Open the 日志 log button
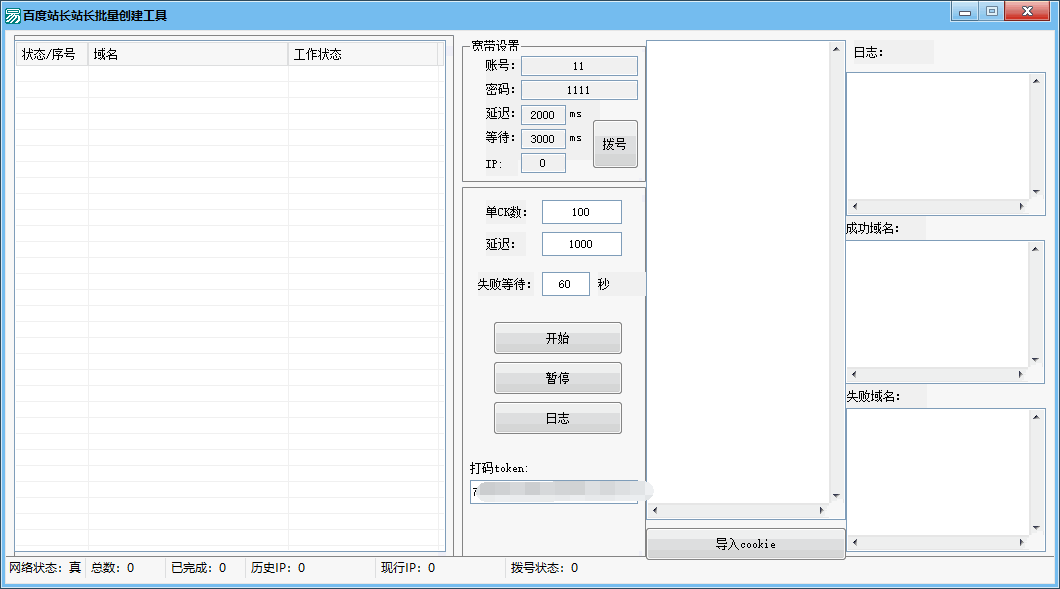The image size is (1060, 589). coord(558,419)
